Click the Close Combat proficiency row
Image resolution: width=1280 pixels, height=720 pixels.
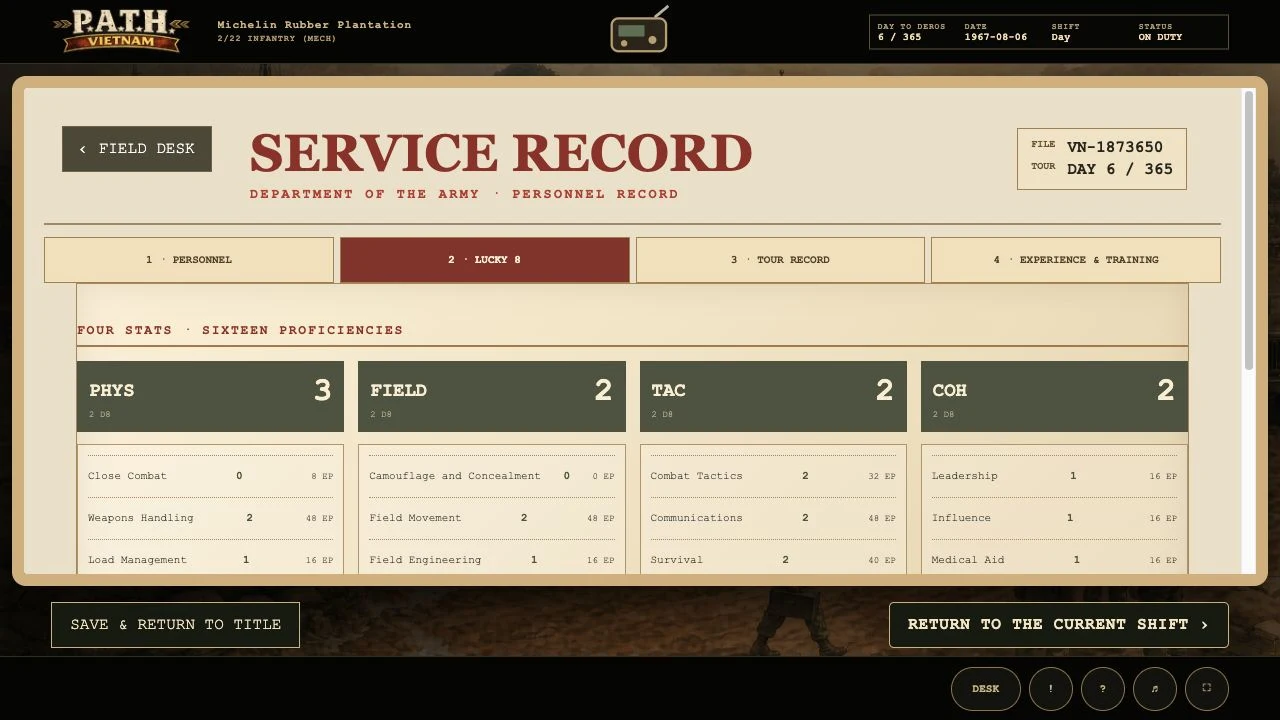click(210, 476)
